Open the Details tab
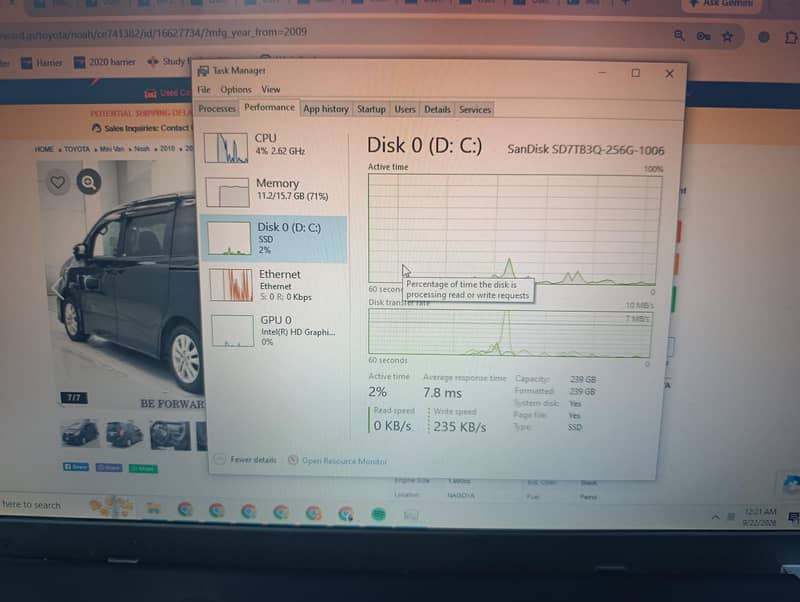800x602 pixels. [437, 109]
